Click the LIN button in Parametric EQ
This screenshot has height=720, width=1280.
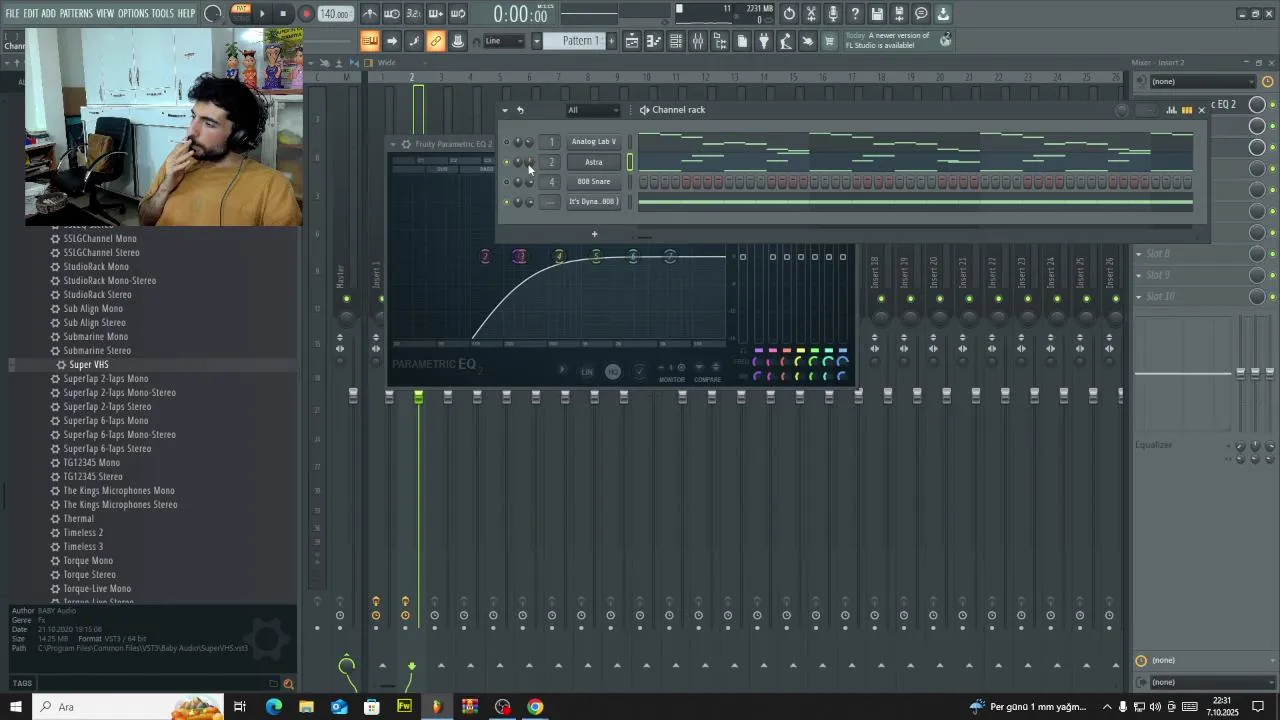[587, 372]
